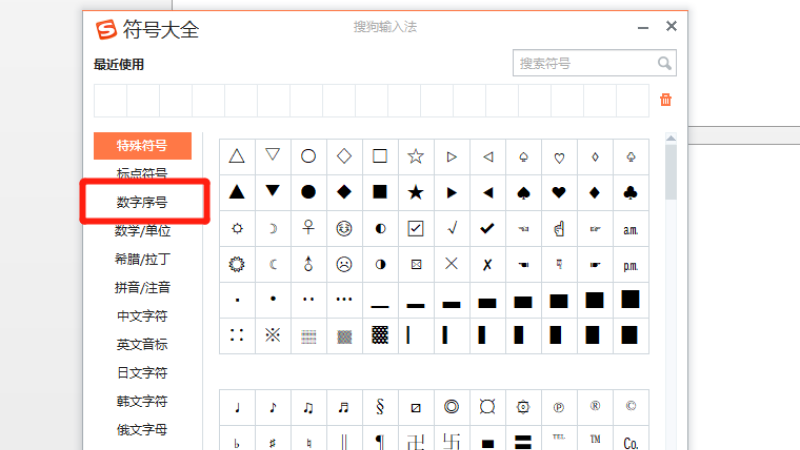800x450 pixels.
Task: Insert the square root check symbol
Action: 452,229
